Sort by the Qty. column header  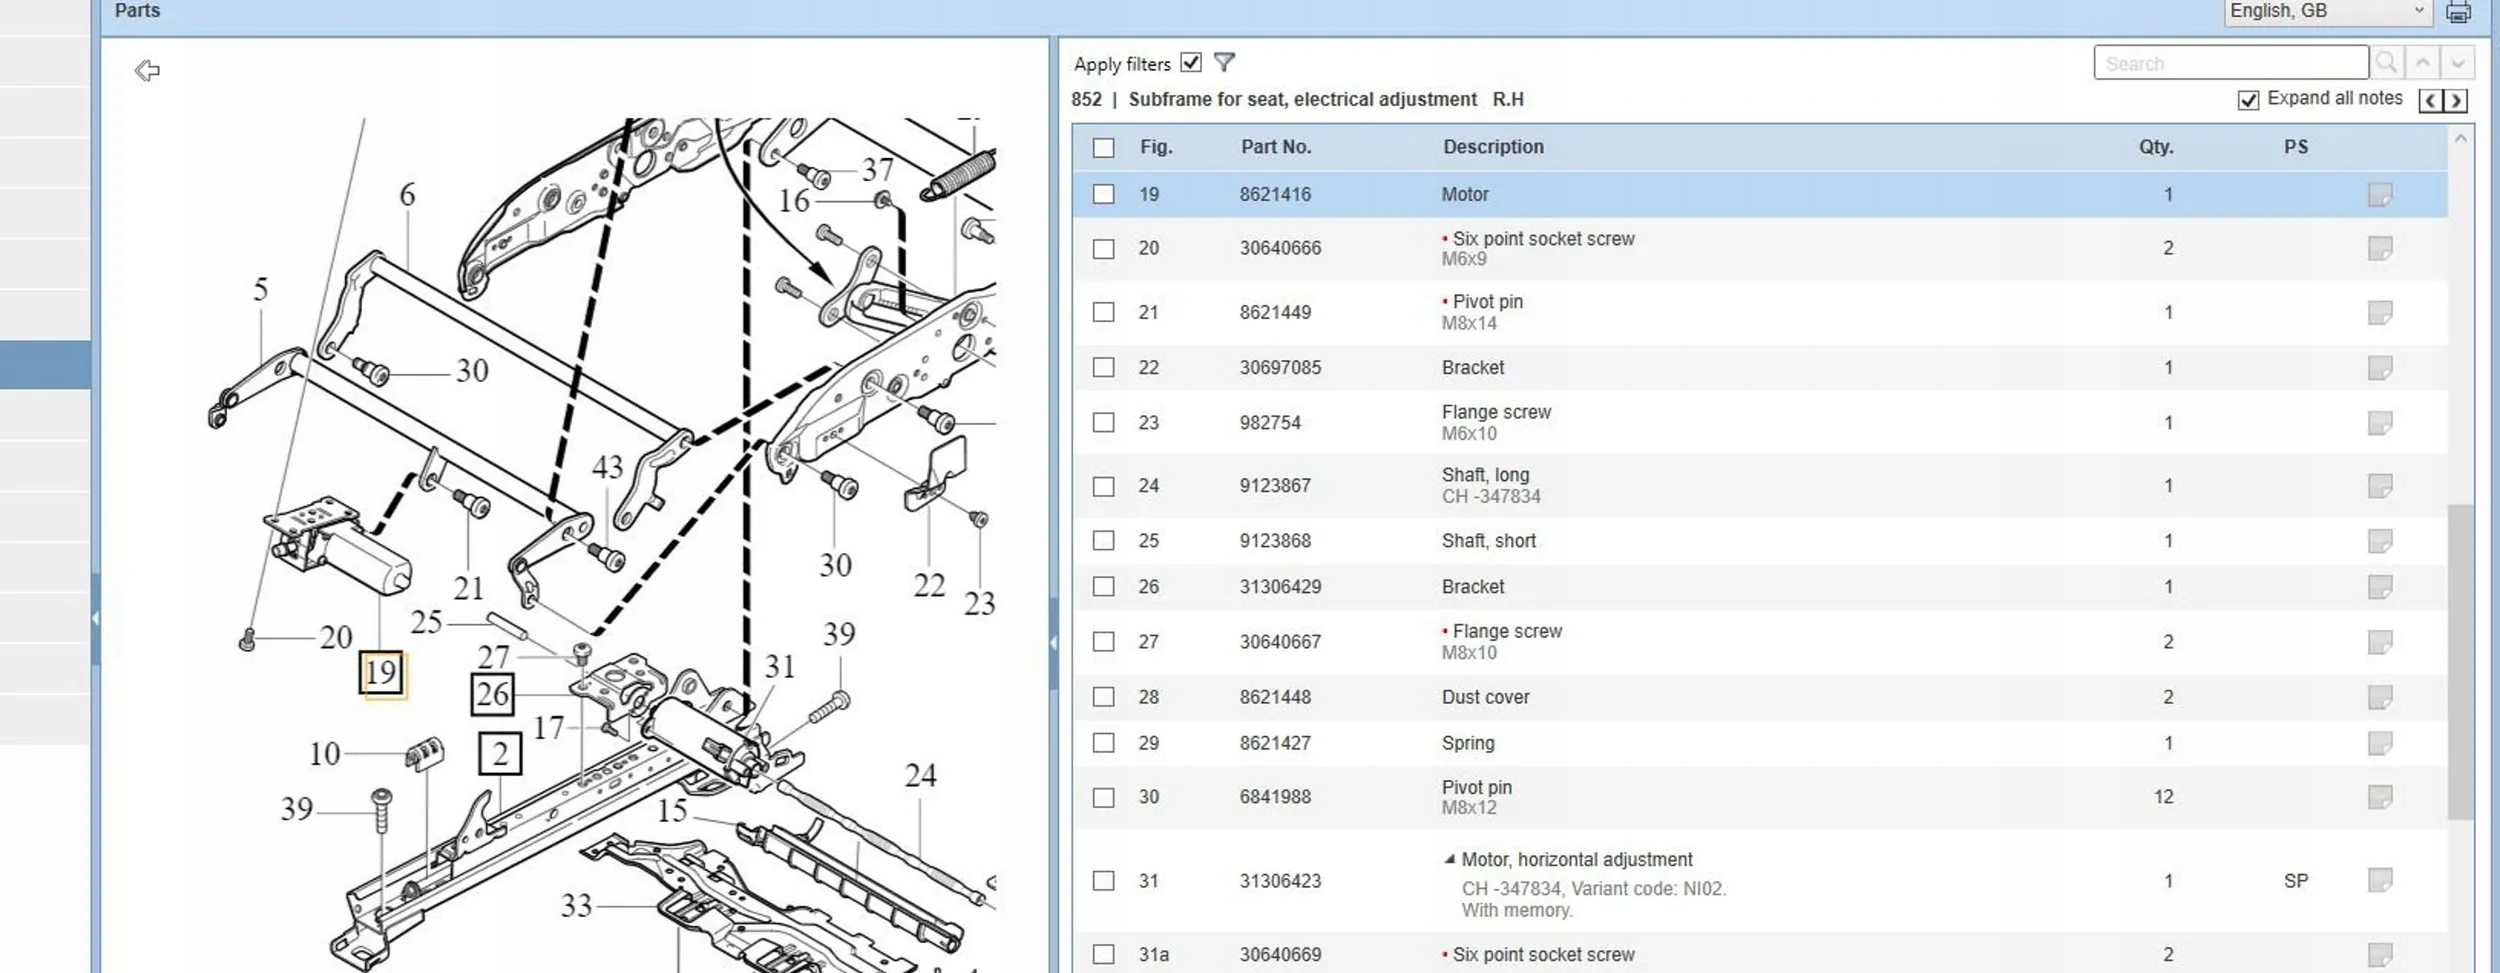coord(2156,147)
